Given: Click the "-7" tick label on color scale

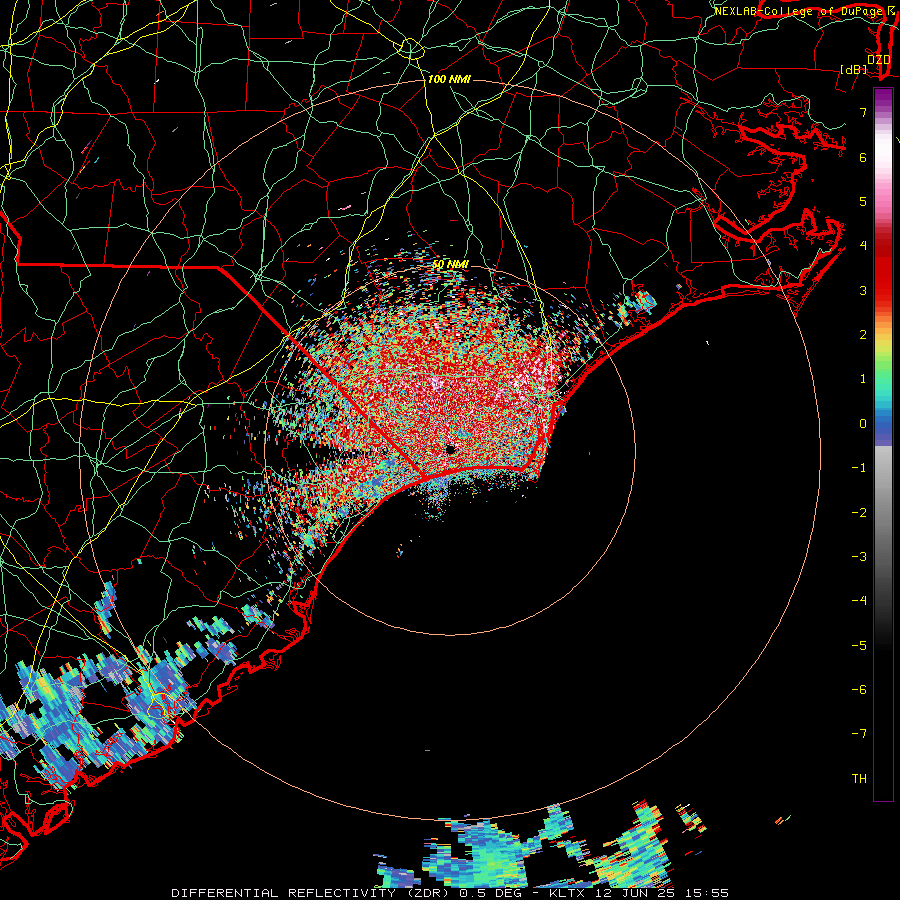Looking at the screenshot, I should pos(859,734).
